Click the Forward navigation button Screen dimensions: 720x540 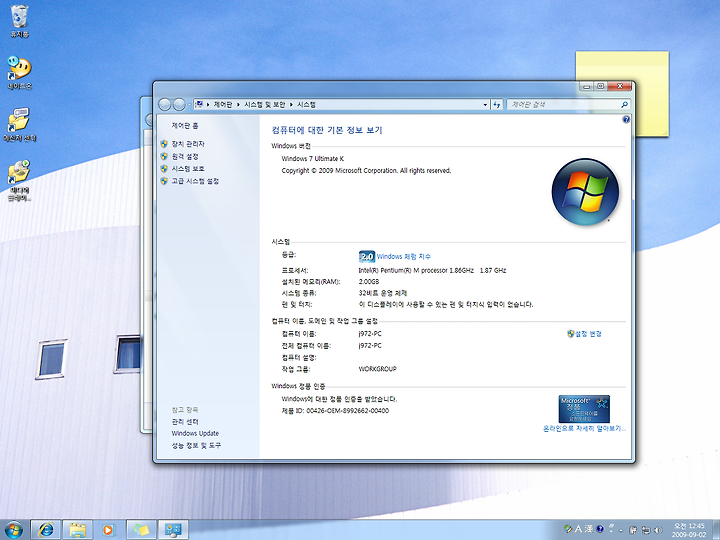tap(179, 105)
